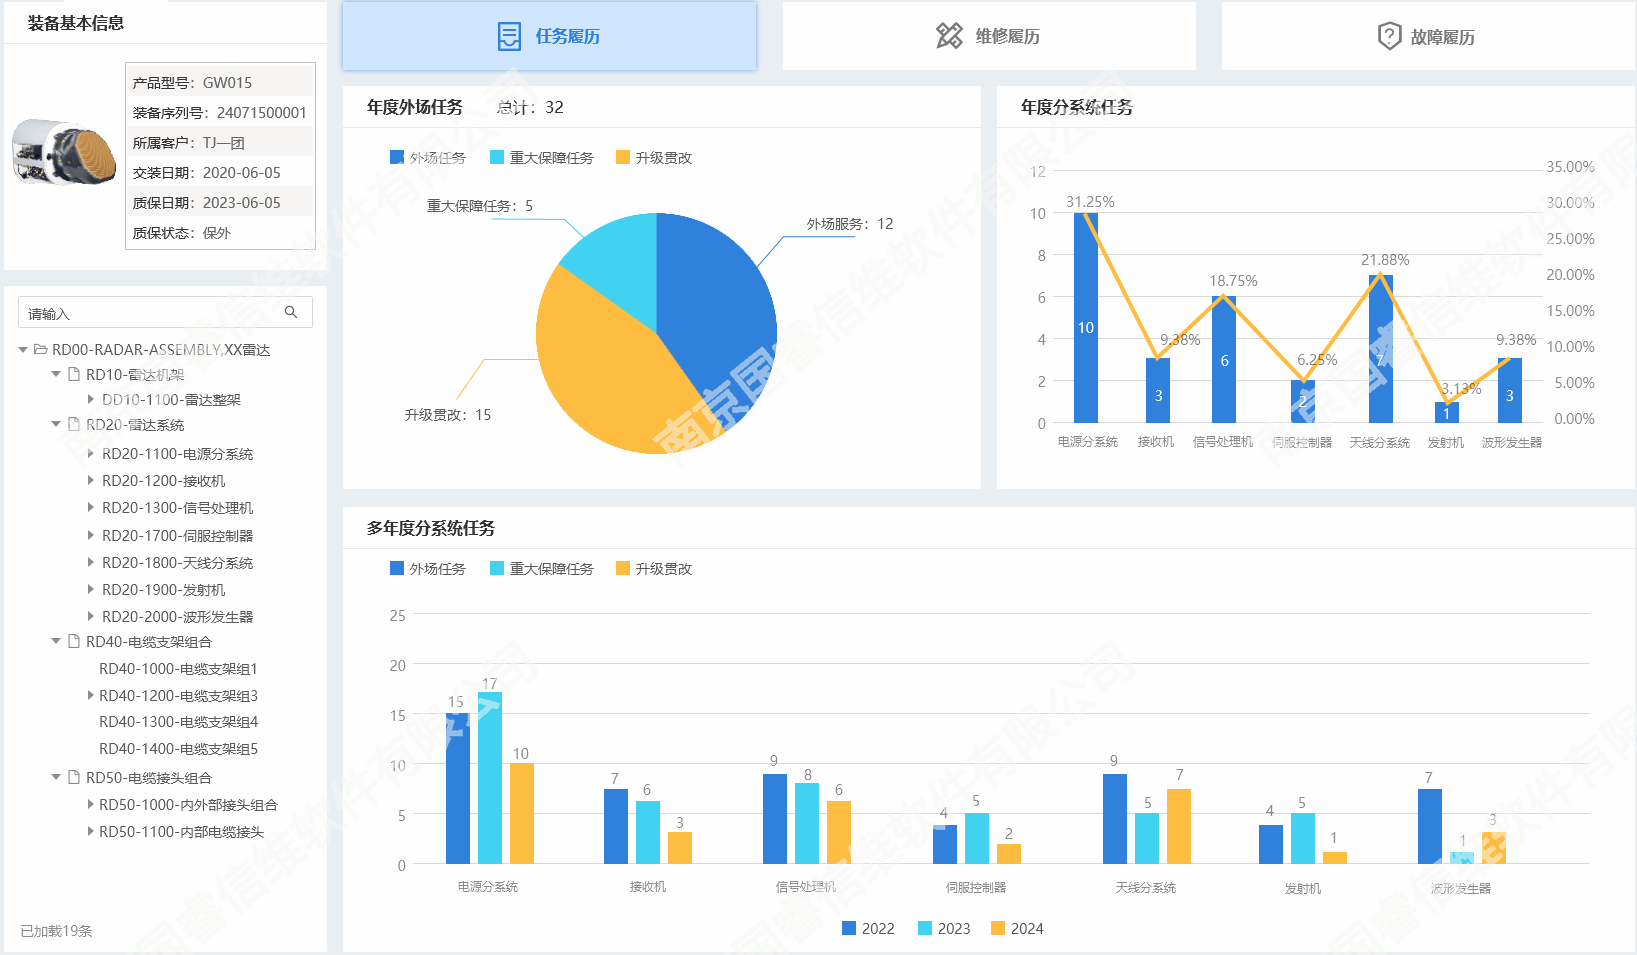Toggle 外场任务 legend in the pie chart
The image size is (1637, 955).
coord(428,158)
